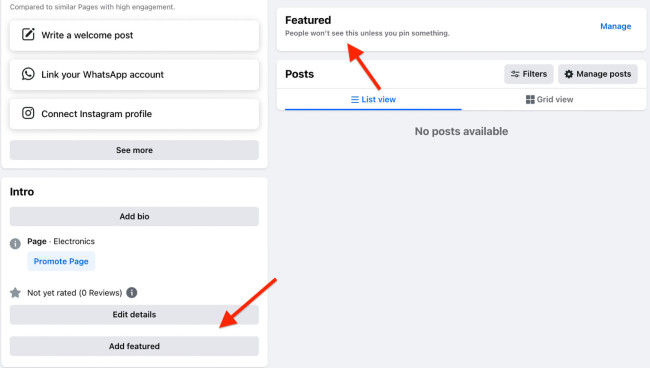
Task: Click the Add featured button
Action: (134, 346)
